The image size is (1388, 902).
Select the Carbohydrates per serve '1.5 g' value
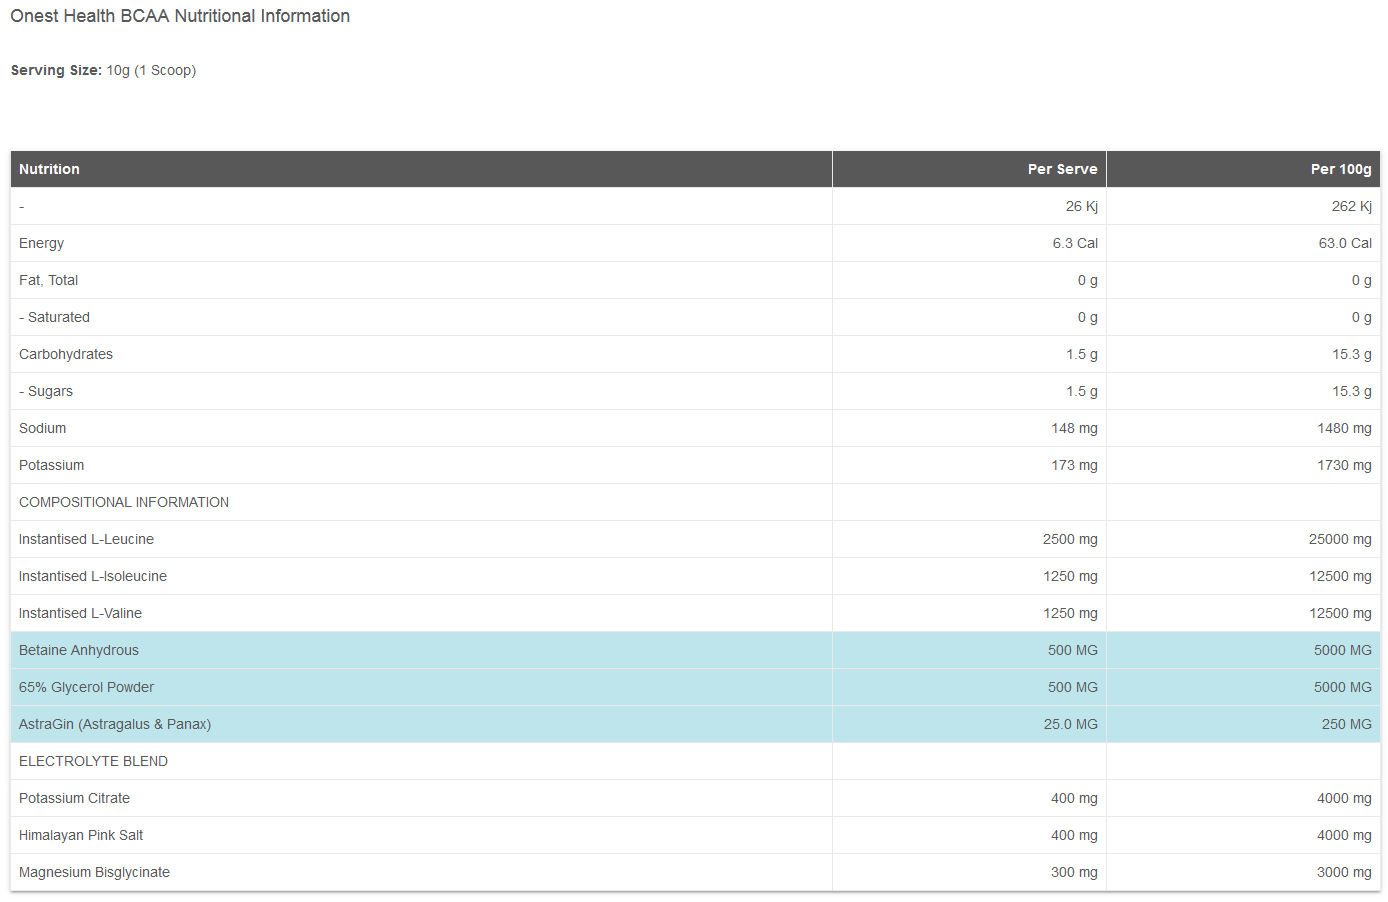click(1081, 354)
